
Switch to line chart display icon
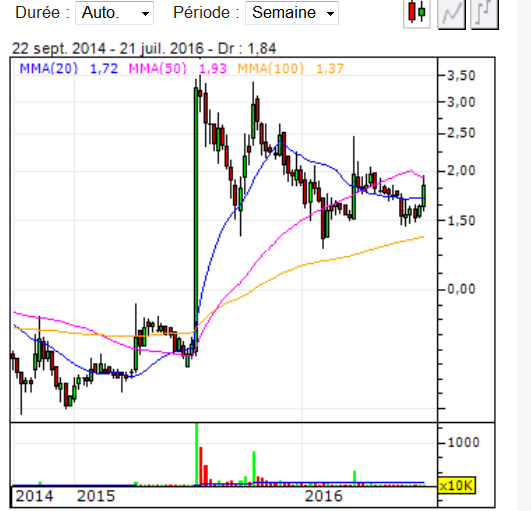click(451, 14)
